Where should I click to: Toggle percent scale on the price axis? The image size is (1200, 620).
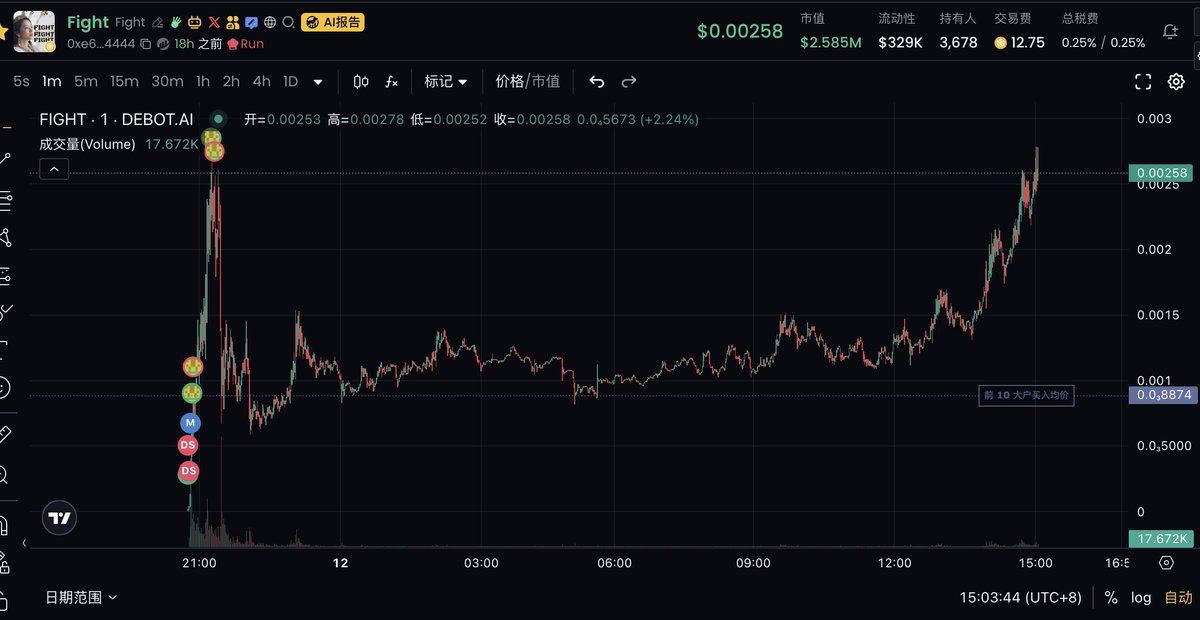click(1111, 598)
